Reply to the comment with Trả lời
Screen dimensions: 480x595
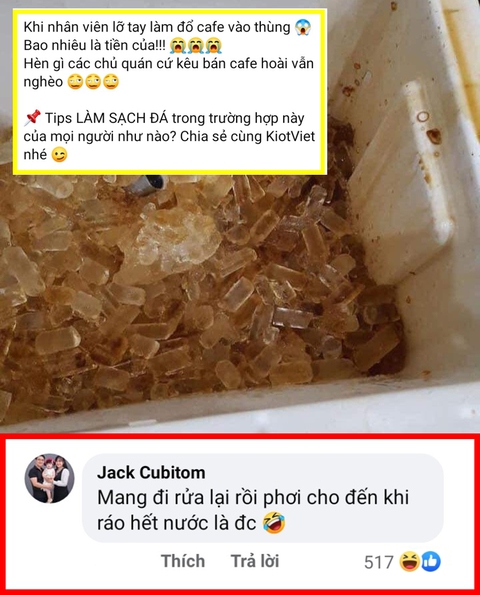255,561
